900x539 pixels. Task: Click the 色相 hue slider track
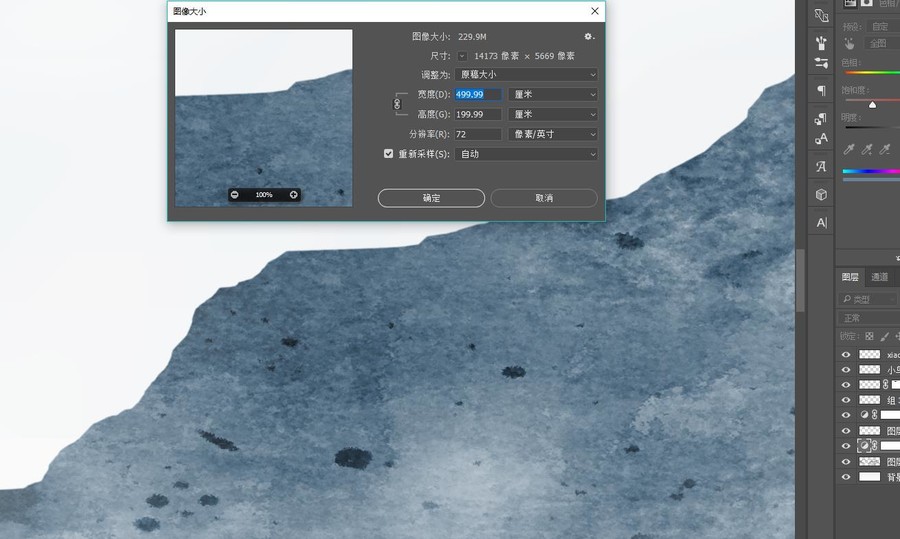(871, 73)
